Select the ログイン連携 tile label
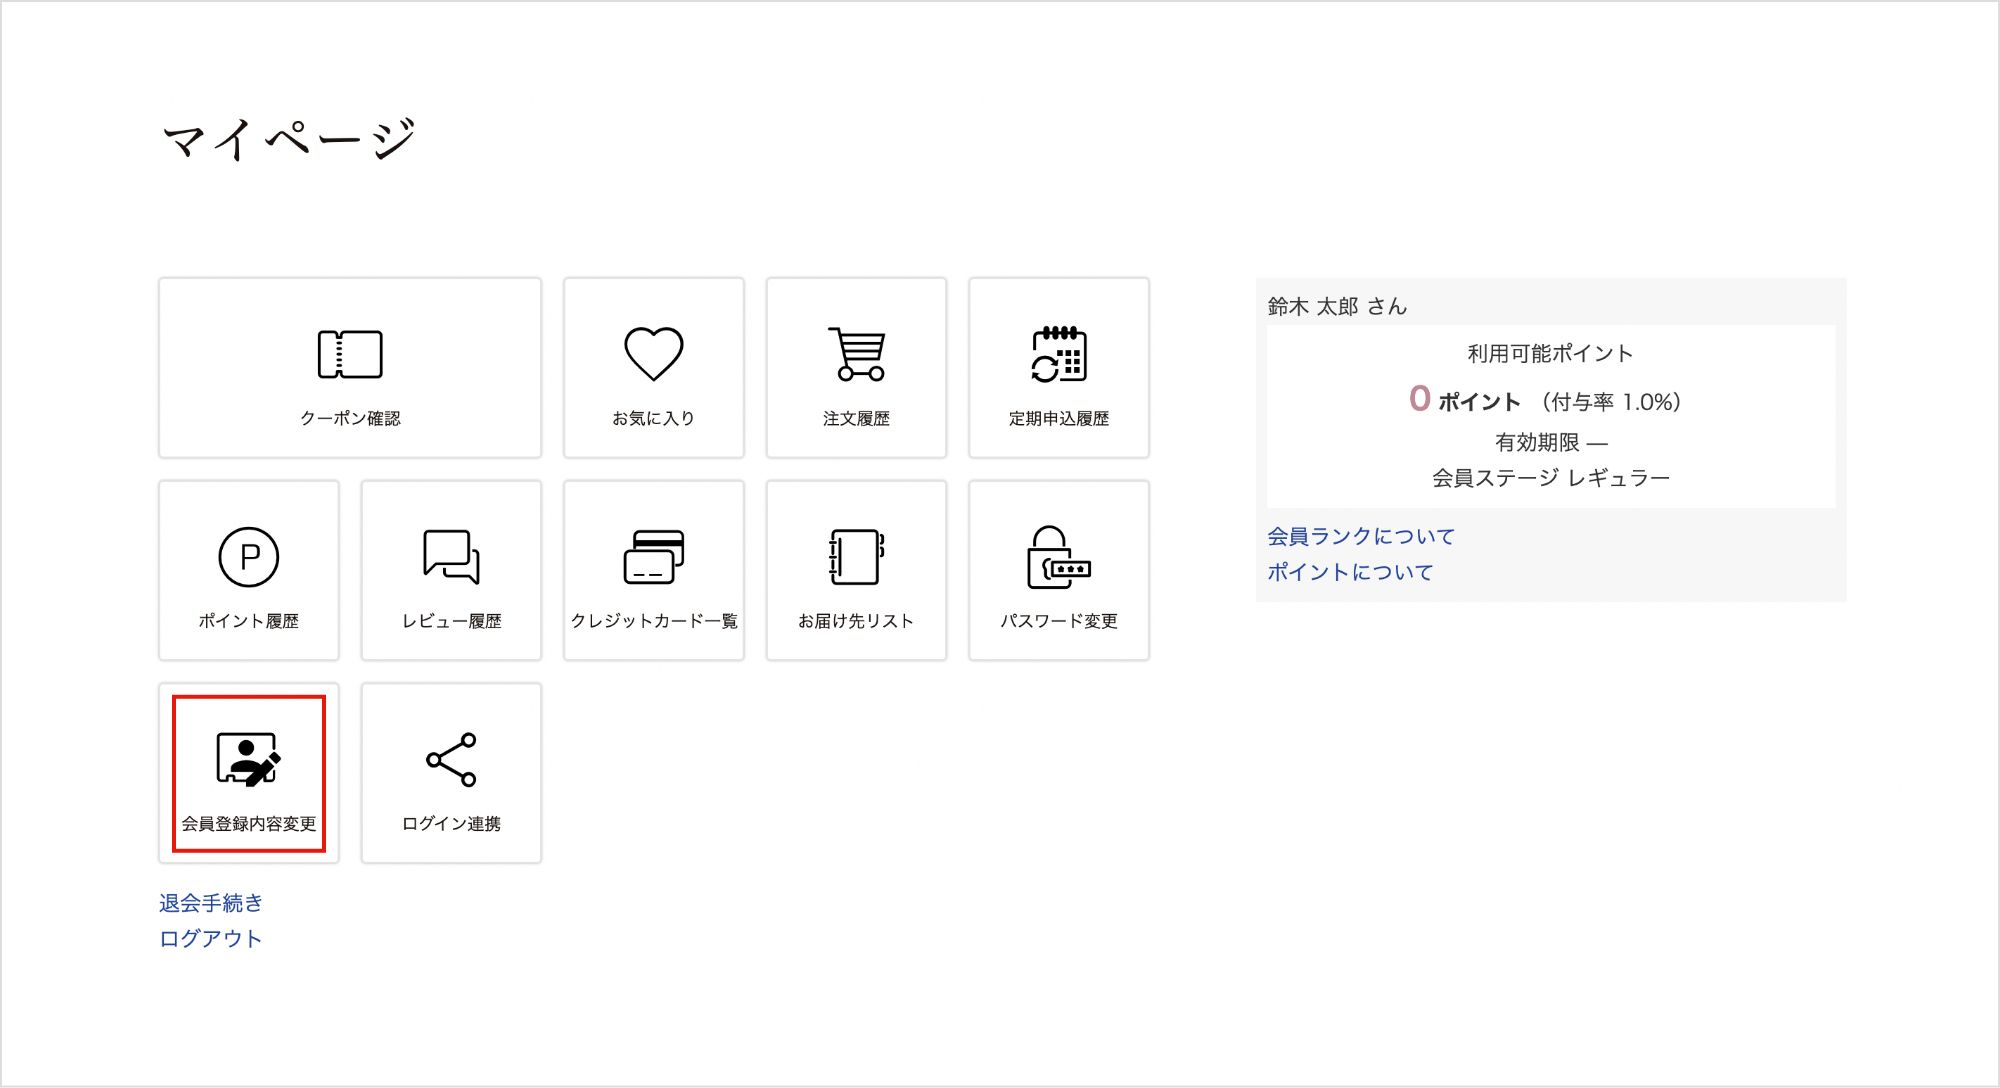 point(451,823)
